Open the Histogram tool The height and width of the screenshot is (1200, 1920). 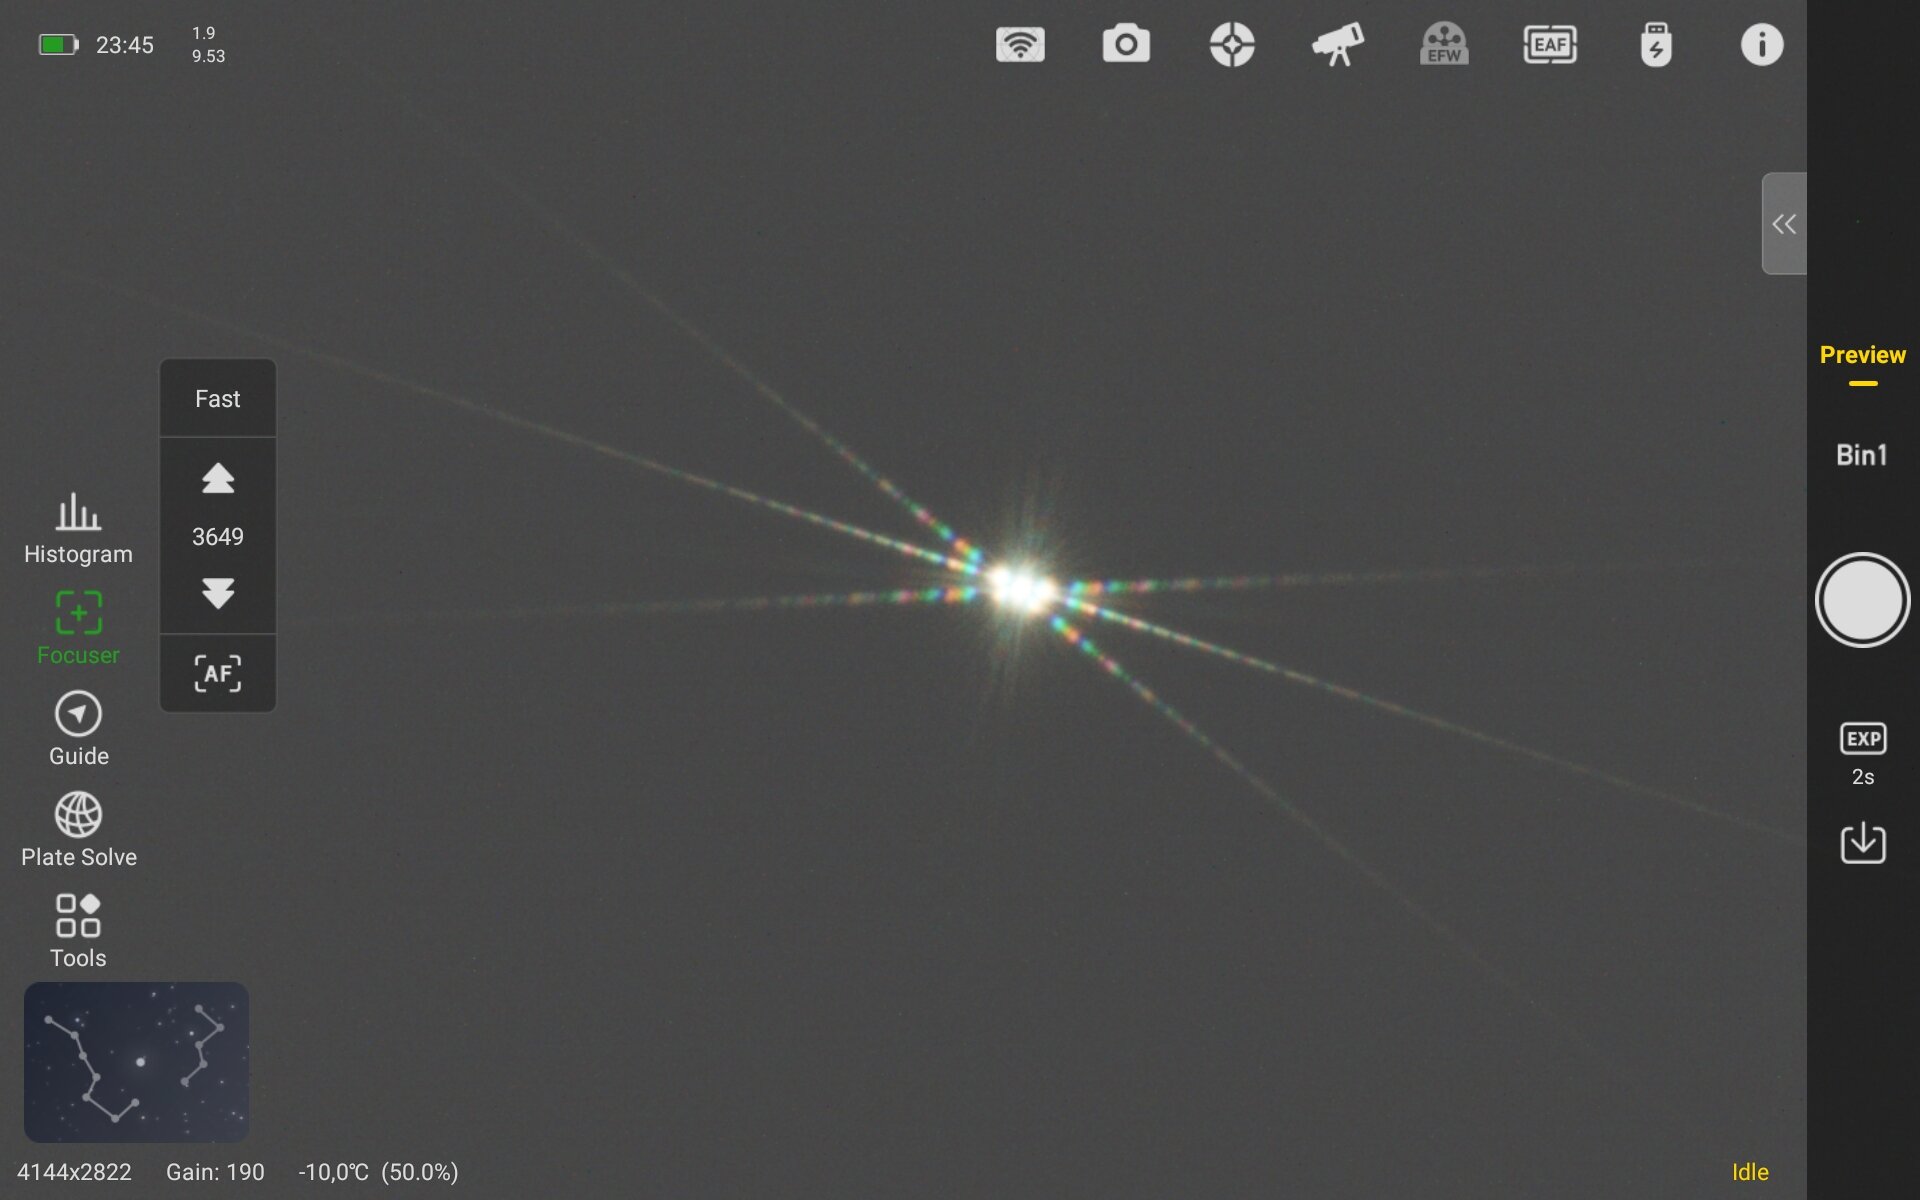(78, 528)
